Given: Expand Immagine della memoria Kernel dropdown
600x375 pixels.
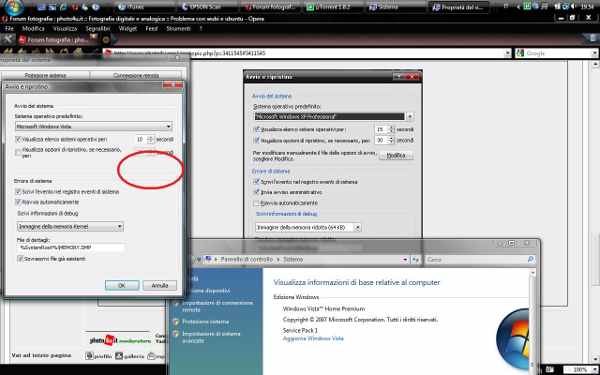Looking at the screenshot, I should click(120, 227).
